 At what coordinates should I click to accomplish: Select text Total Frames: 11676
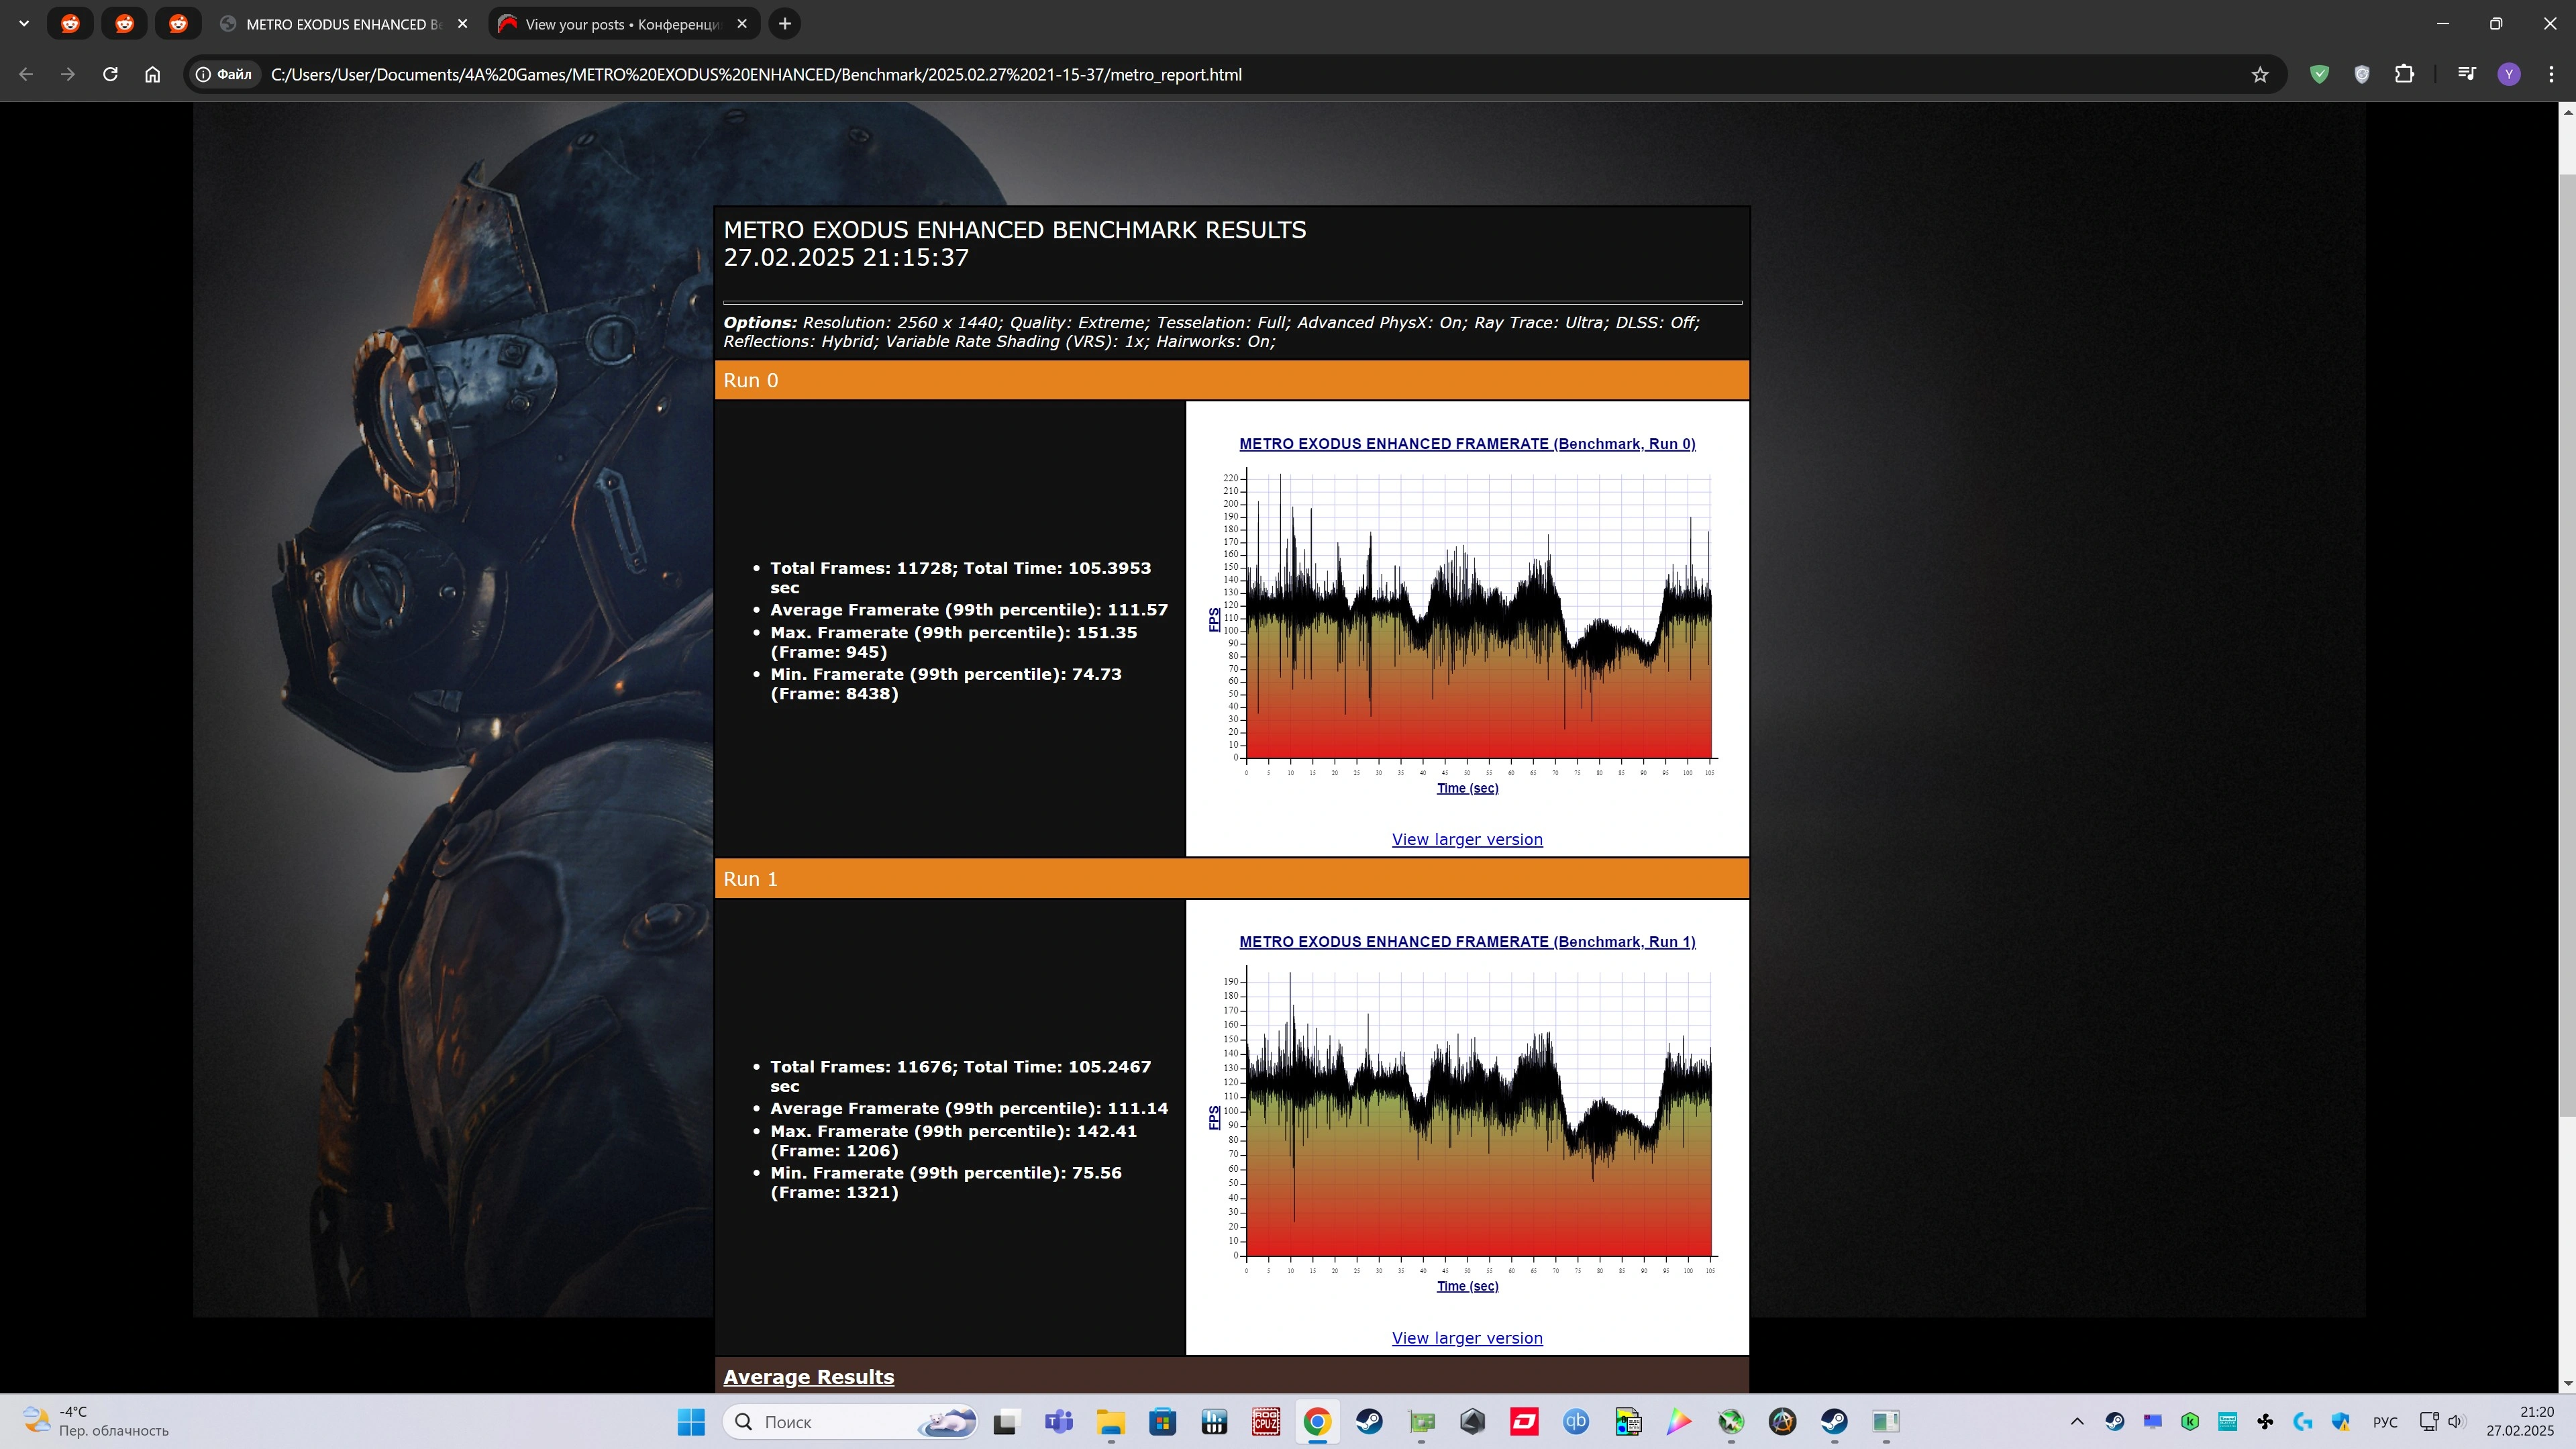[861, 1067]
